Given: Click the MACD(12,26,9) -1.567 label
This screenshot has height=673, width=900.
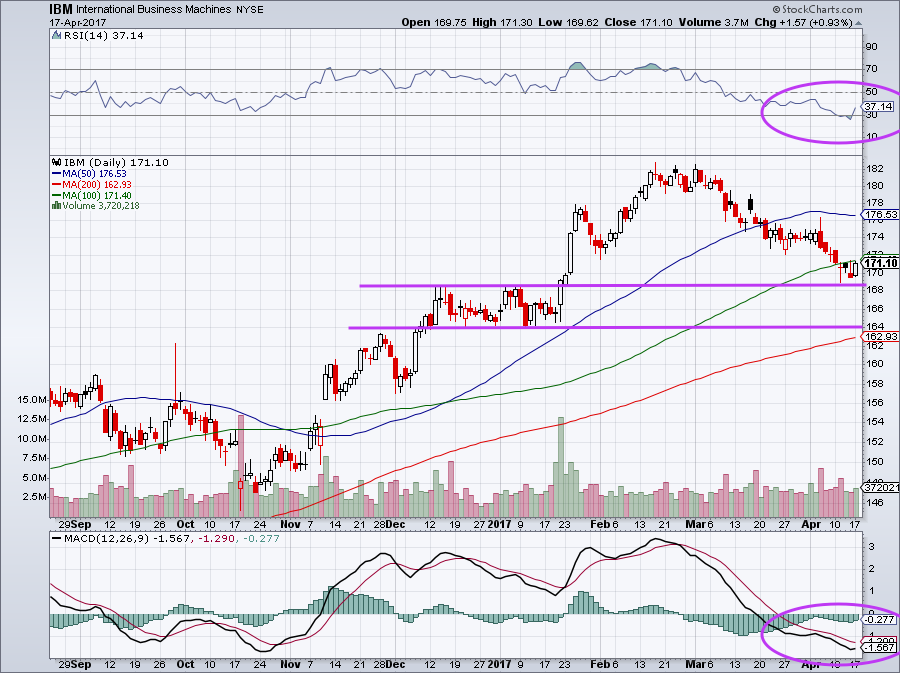Looking at the screenshot, I should coord(126,539).
